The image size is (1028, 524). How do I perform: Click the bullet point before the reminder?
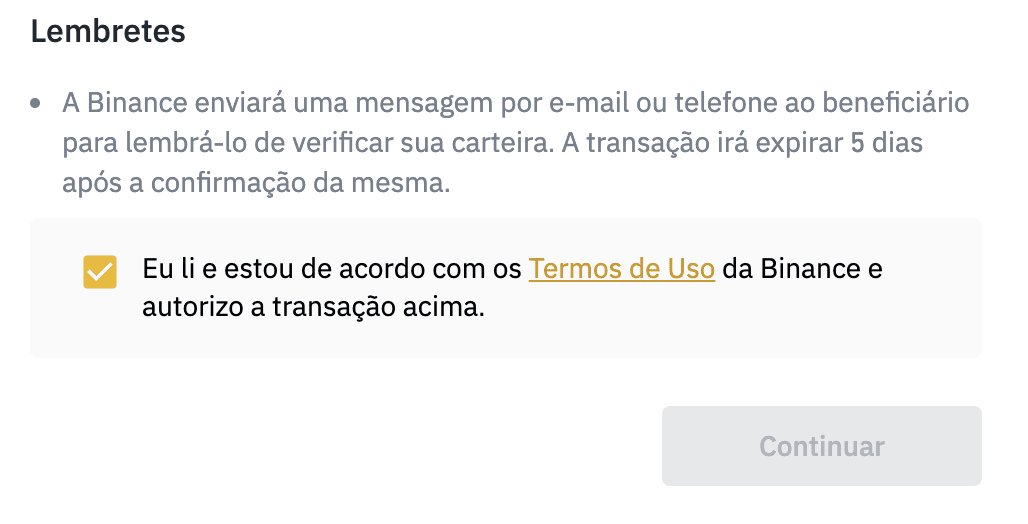point(36,103)
